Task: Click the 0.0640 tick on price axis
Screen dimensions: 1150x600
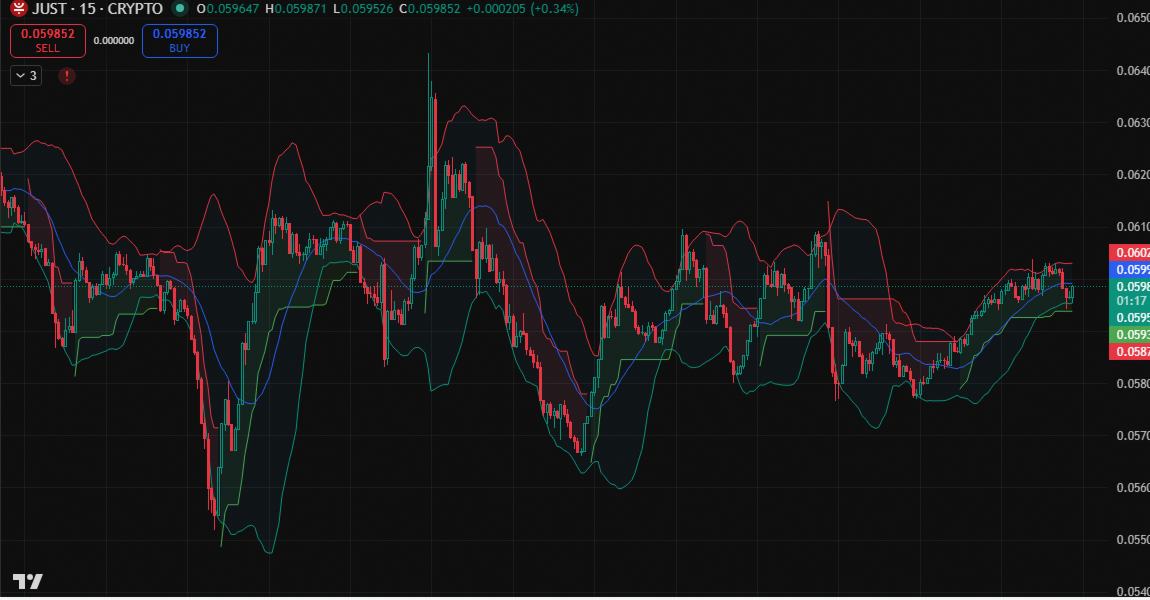Action: point(1132,71)
